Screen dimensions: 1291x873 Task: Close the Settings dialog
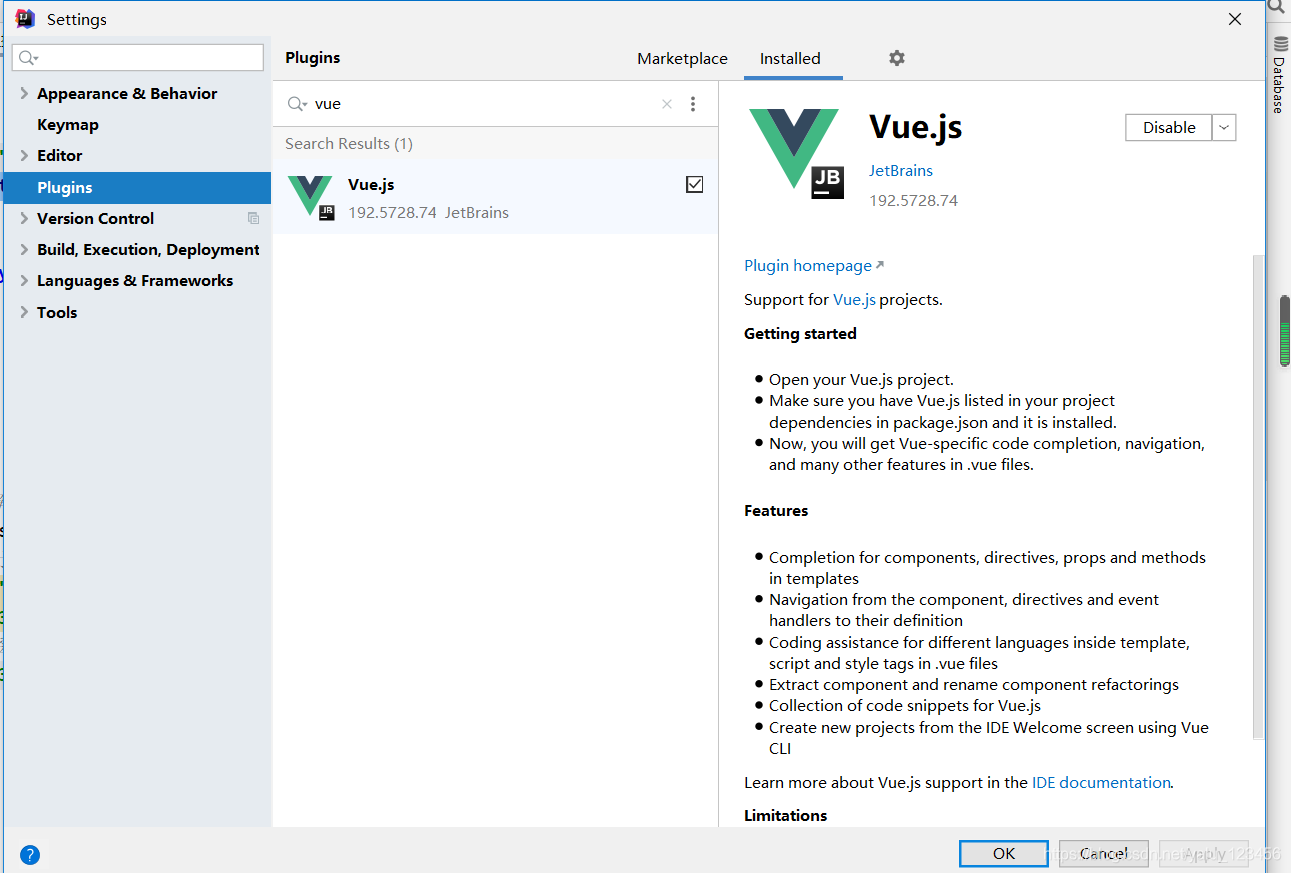[1235, 19]
